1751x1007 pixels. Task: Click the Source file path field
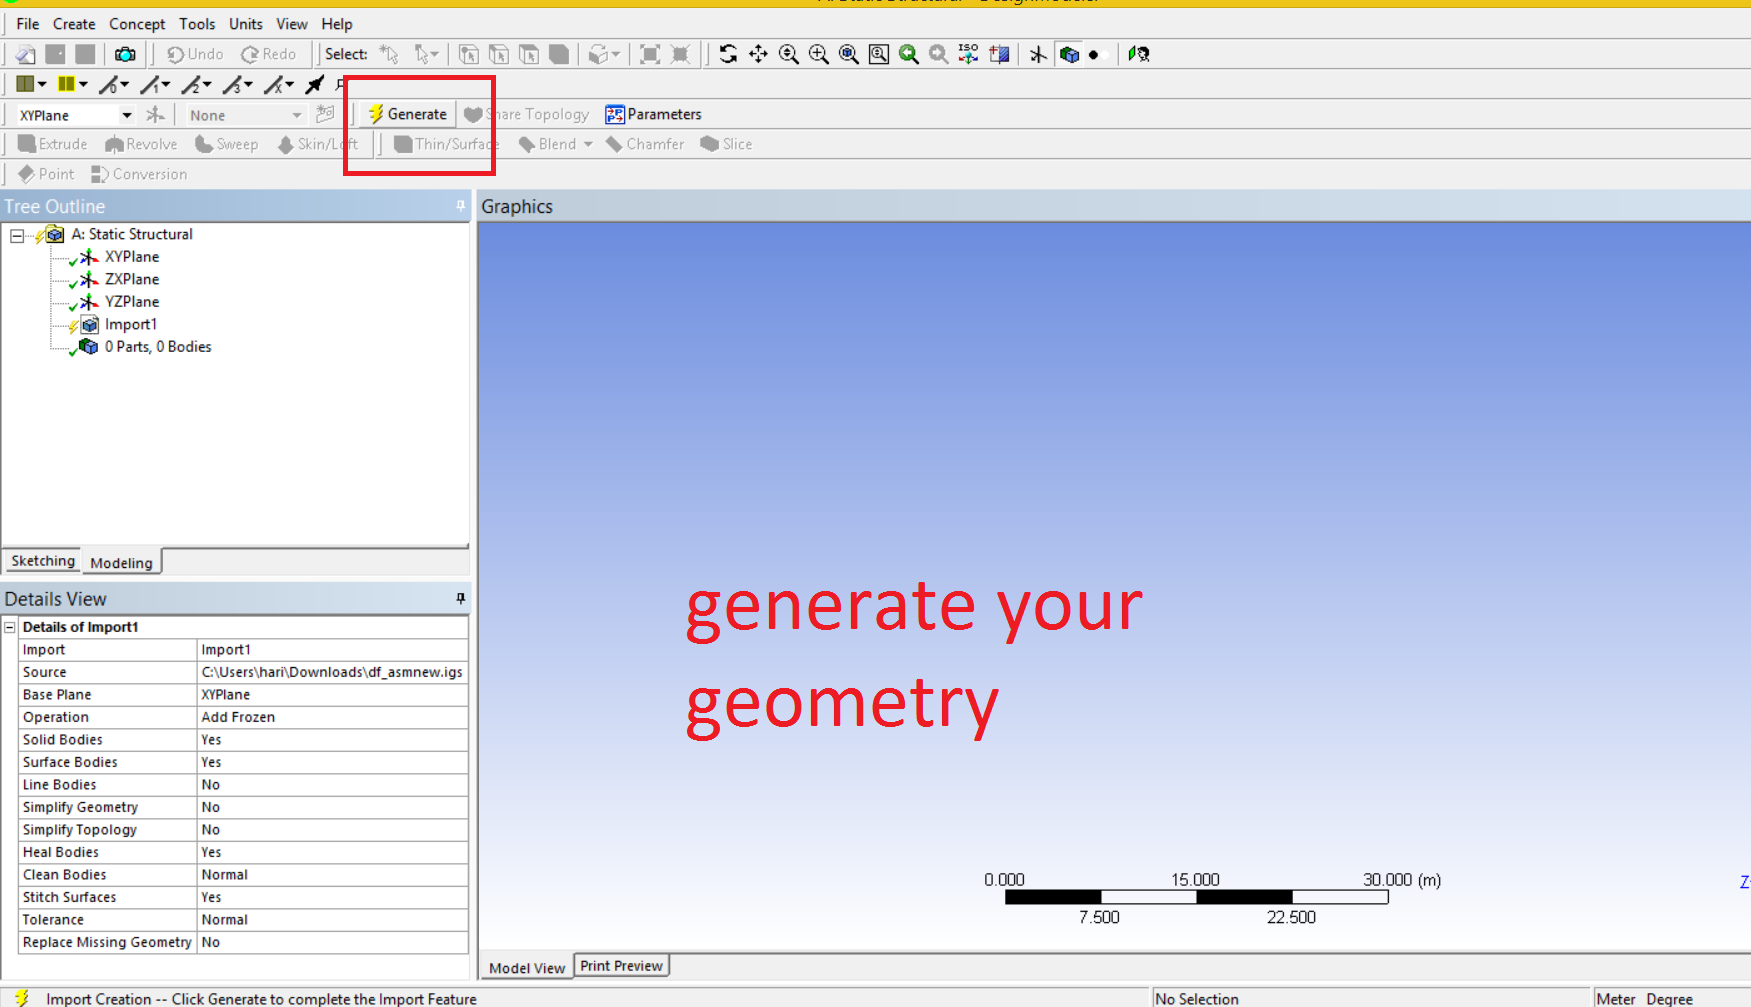[332, 672]
